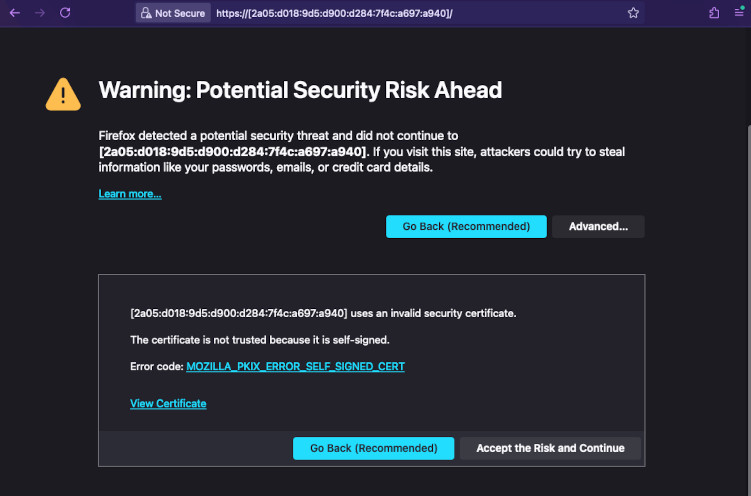The image size is (751, 496).
Task: Click the MOZILLA_PKIX_ERROR_SELF_SIGNED_CERT error code link
Action: (x=295, y=367)
